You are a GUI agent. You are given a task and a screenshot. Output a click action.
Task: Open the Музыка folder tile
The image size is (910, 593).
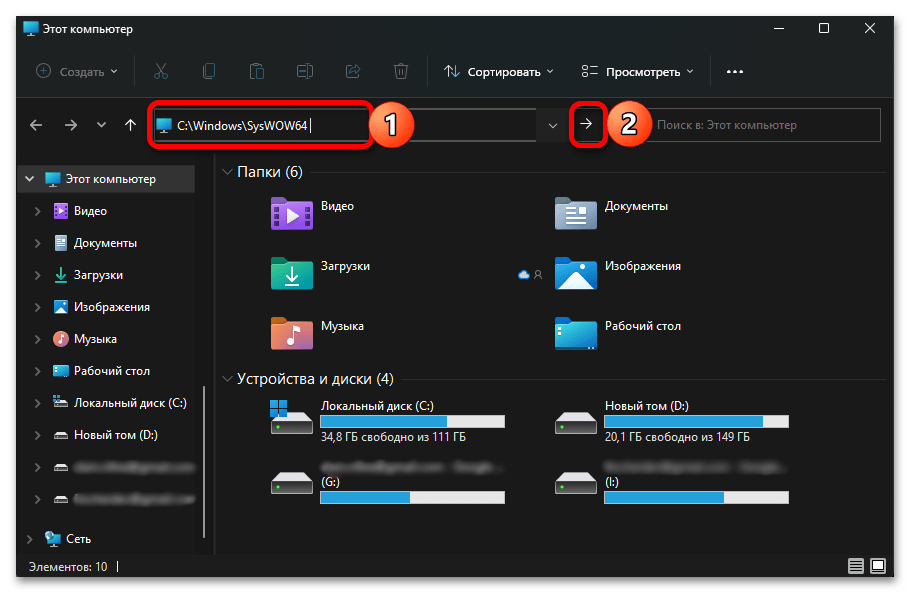(x=317, y=333)
